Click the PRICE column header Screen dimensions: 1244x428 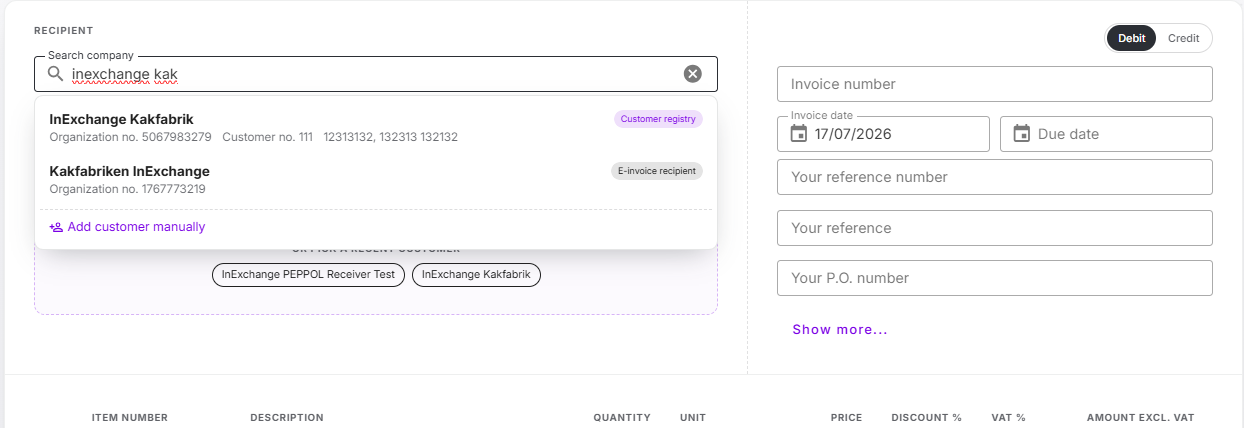pos(846,417)
